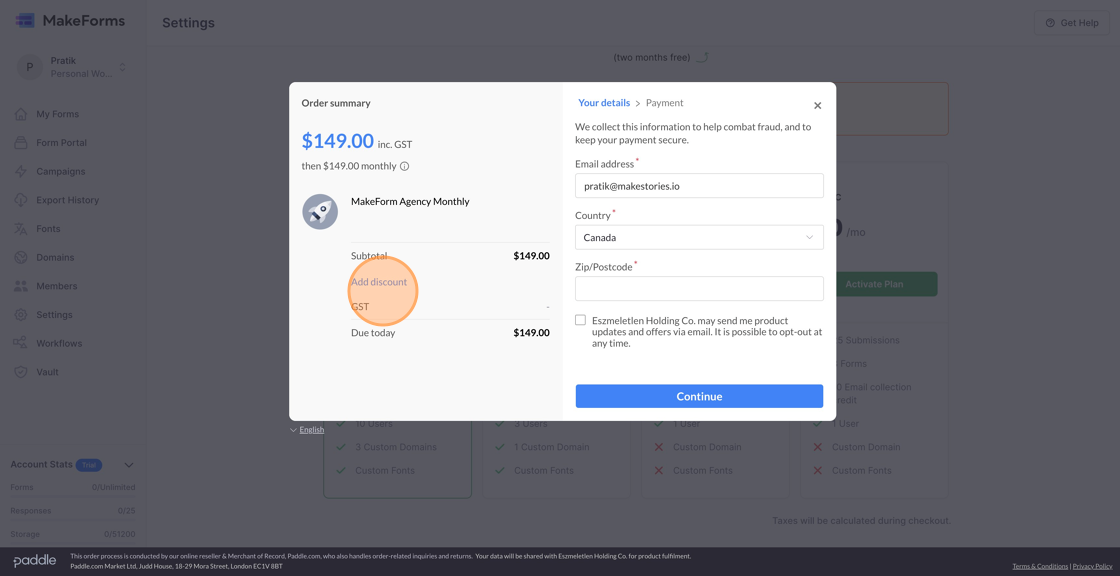Enable product updates email consent
The width and height of the screenshot is (1120, 576).
580,319
